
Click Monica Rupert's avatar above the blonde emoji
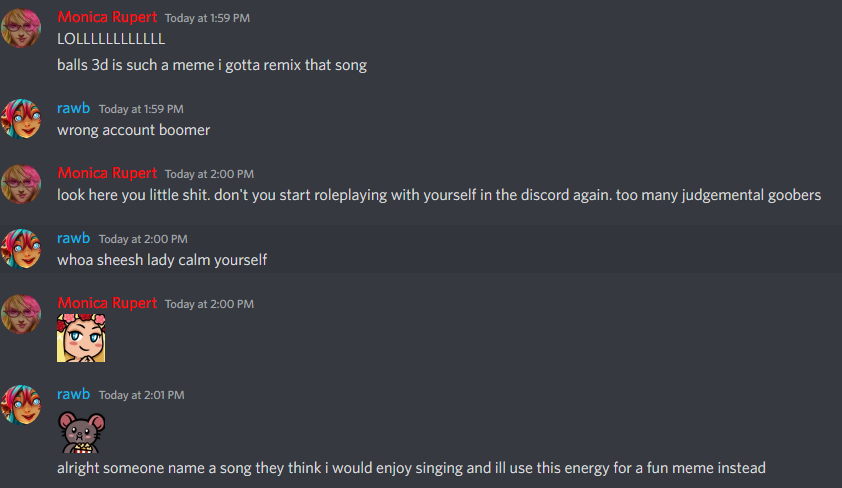tap(21, 314)
